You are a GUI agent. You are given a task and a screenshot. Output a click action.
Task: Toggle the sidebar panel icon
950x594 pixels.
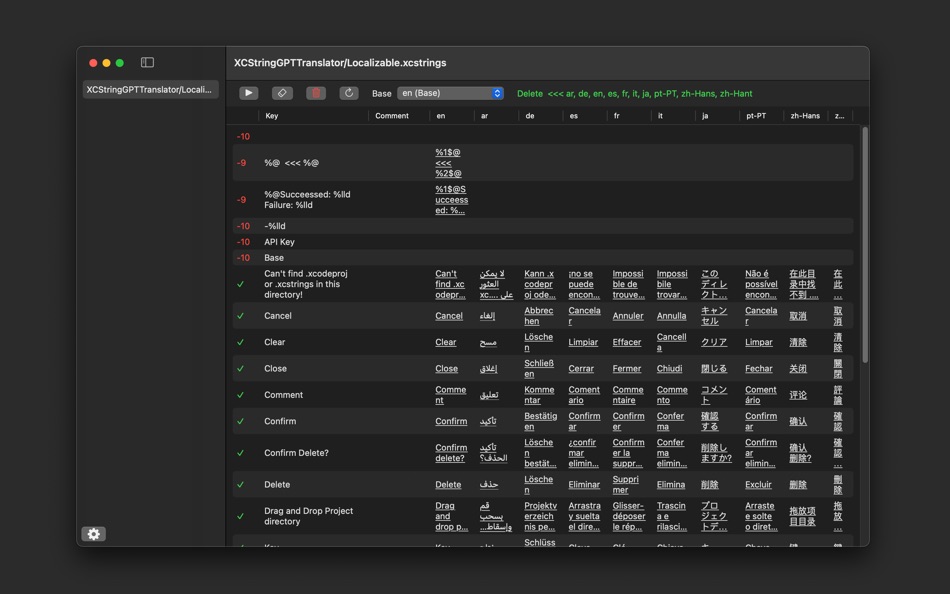pyautogui.click(x=147, y=62)
